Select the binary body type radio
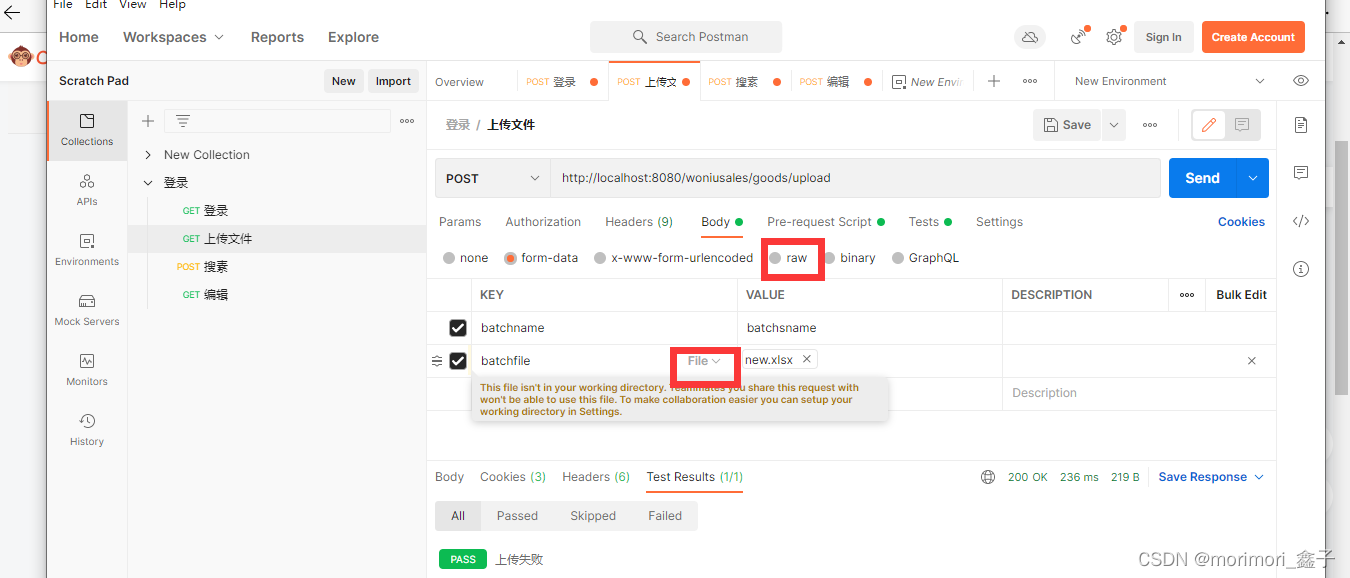The image size is (1350, 578). pyautogui.click(x=829, y=258)
